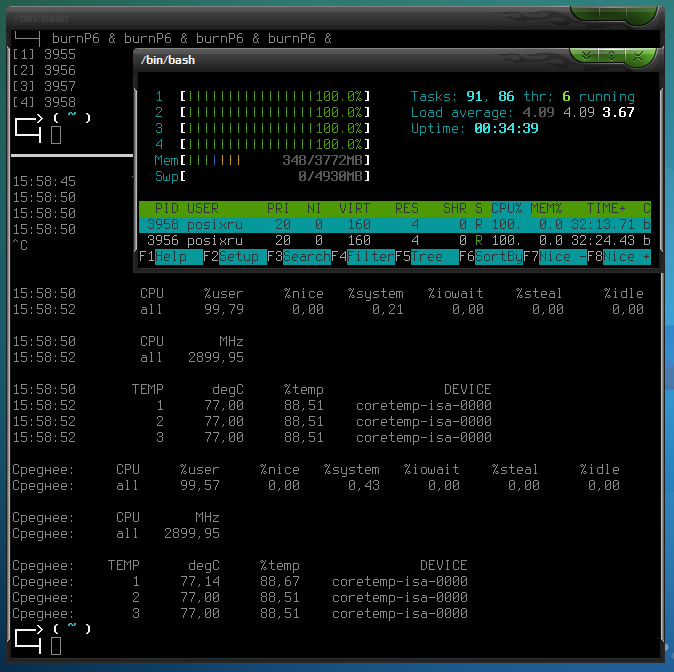674x672 pixels.
Task: Click the bottom shell prompt cursor
Action: [x=56, y=646]
